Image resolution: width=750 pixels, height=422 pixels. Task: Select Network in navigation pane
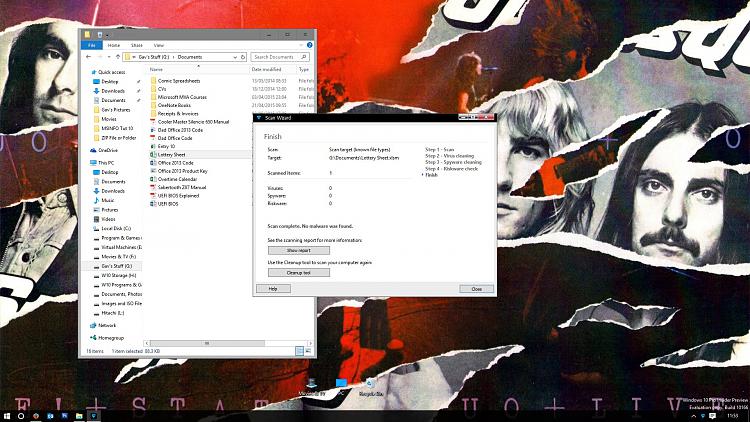coord(107,325)
